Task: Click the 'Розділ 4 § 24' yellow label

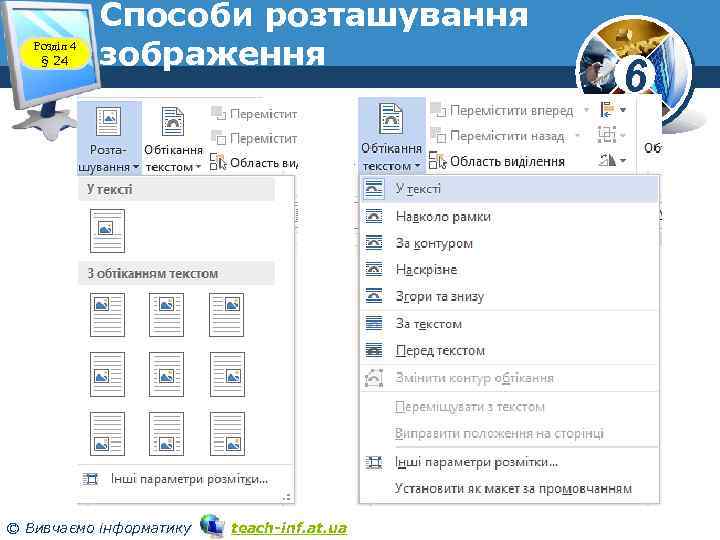Action: [55, 54]
